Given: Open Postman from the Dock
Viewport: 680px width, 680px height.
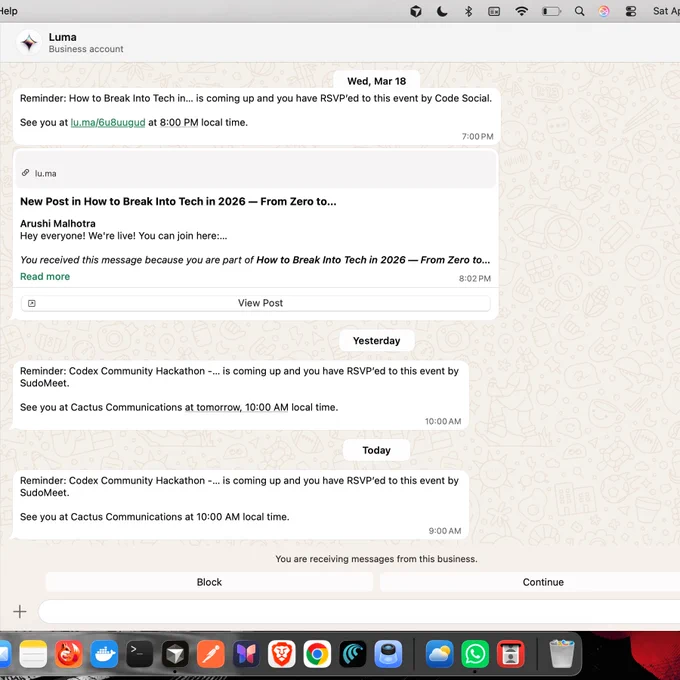Looking at the screenshot, I should [x=211, y=654].
